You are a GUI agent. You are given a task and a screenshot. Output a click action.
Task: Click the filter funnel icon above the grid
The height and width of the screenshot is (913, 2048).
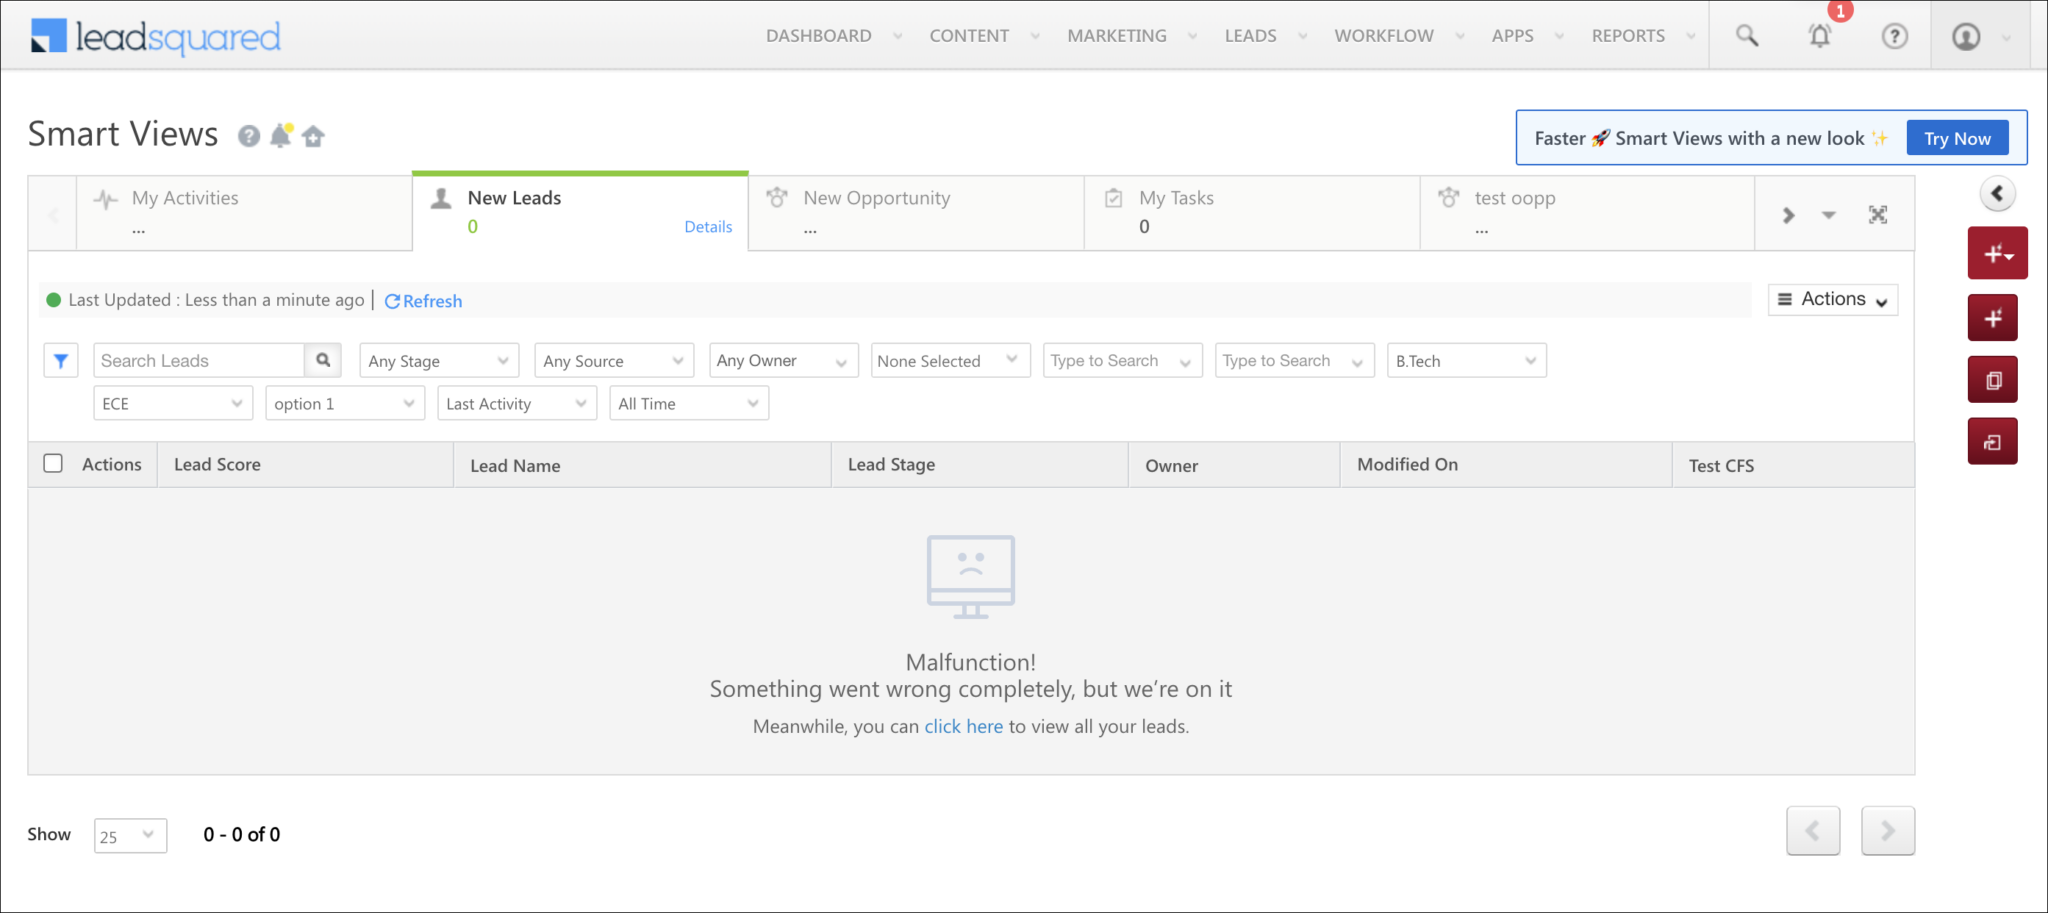click(x=61, y=360)
